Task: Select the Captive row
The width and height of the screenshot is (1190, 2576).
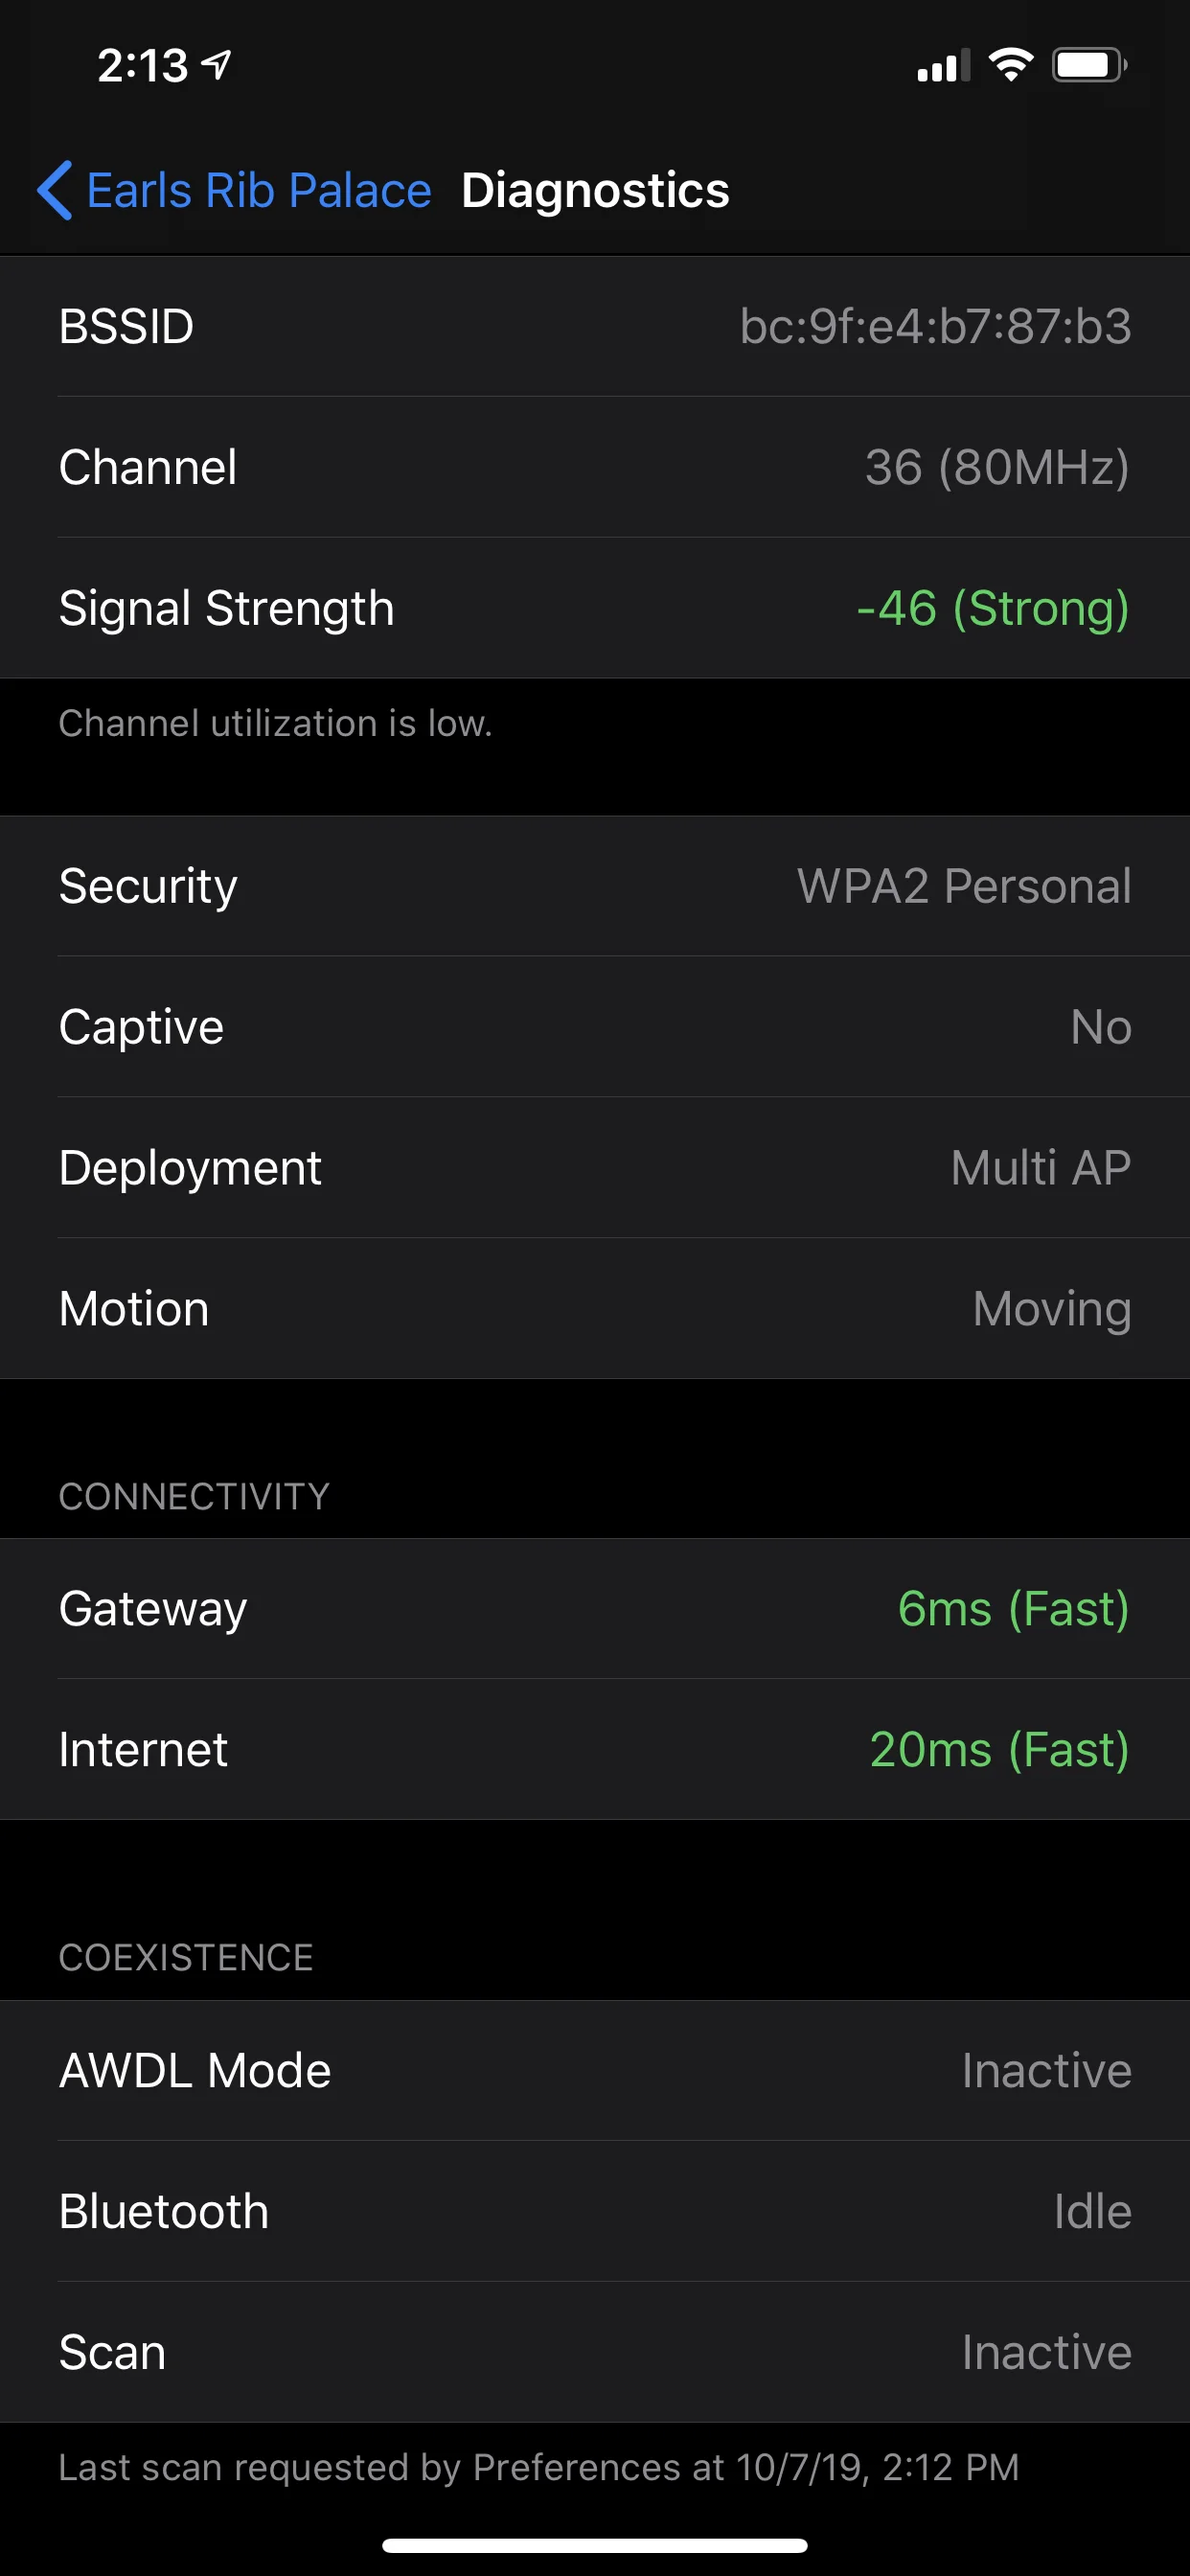Action: click(595, 1027)
